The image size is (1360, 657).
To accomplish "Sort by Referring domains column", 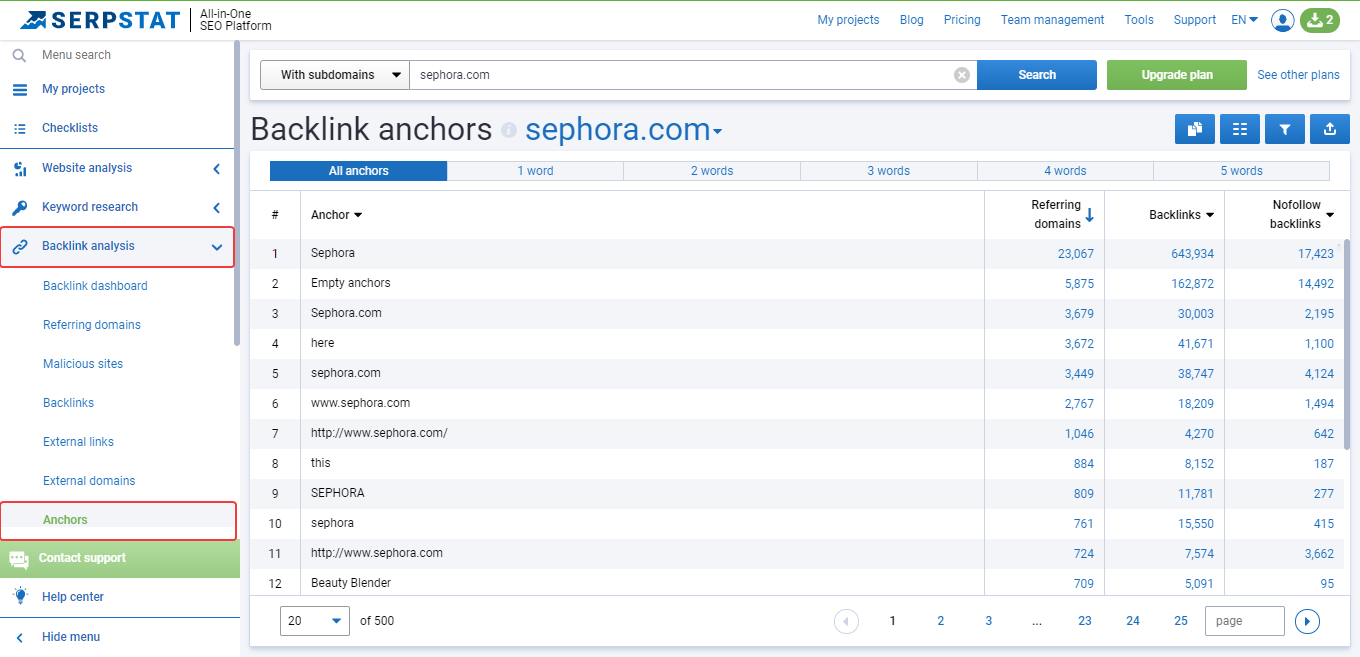I will coord(1062,214).
